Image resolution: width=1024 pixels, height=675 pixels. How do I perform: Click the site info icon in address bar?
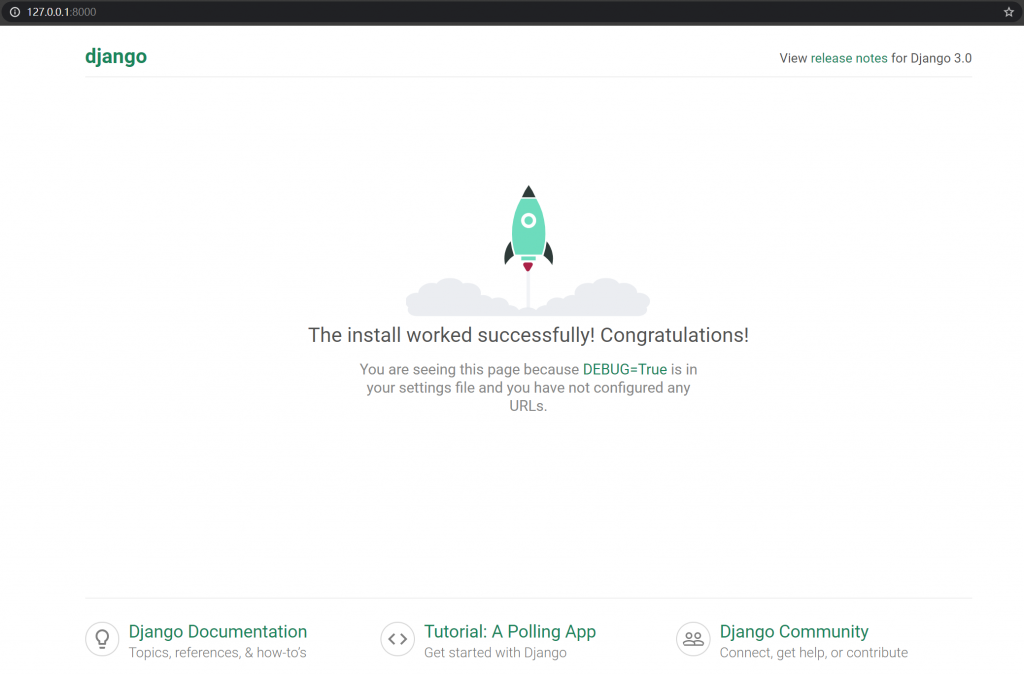coord(14,12)
